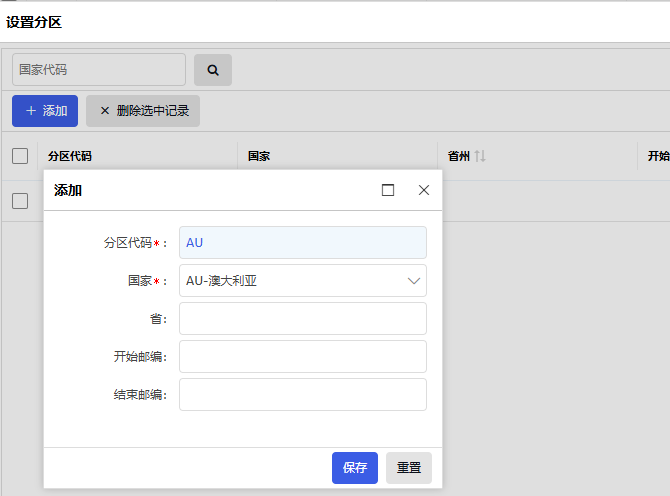Click the chevron arrow in 国家 field
670x496 pixels.
[x=414, y=281]
